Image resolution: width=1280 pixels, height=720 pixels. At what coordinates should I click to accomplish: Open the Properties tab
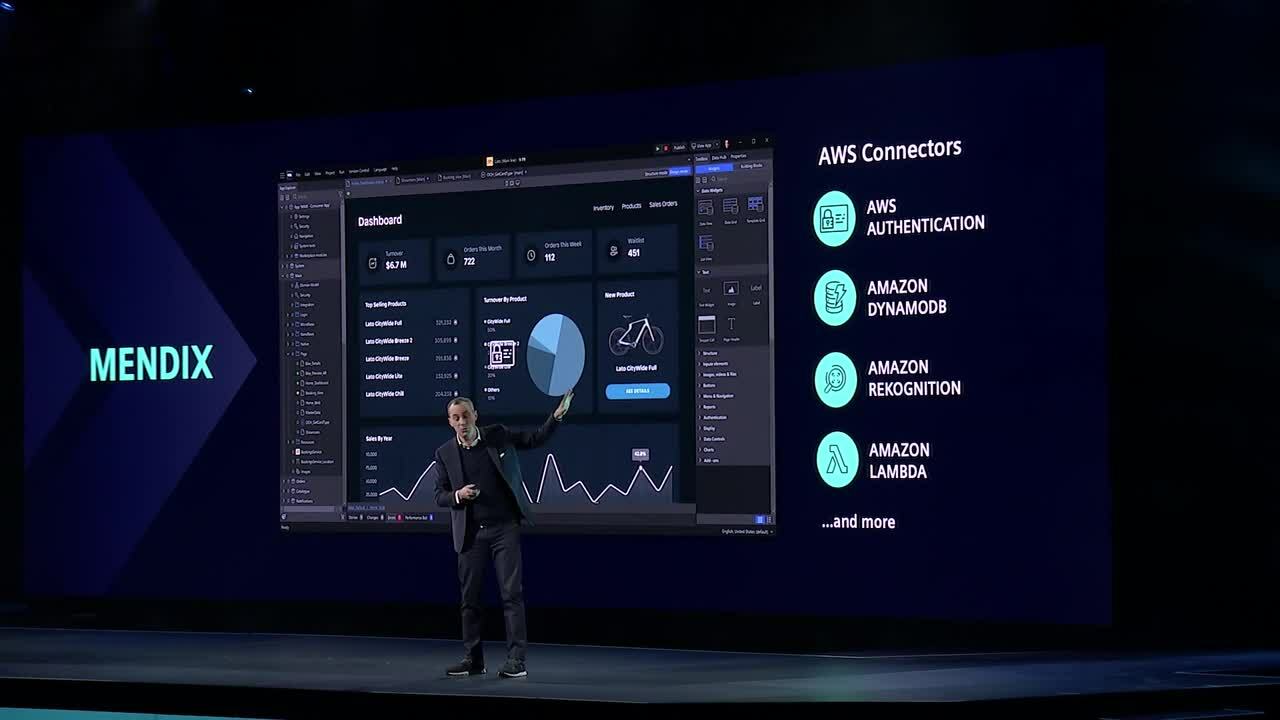click(x=738, y=156)
